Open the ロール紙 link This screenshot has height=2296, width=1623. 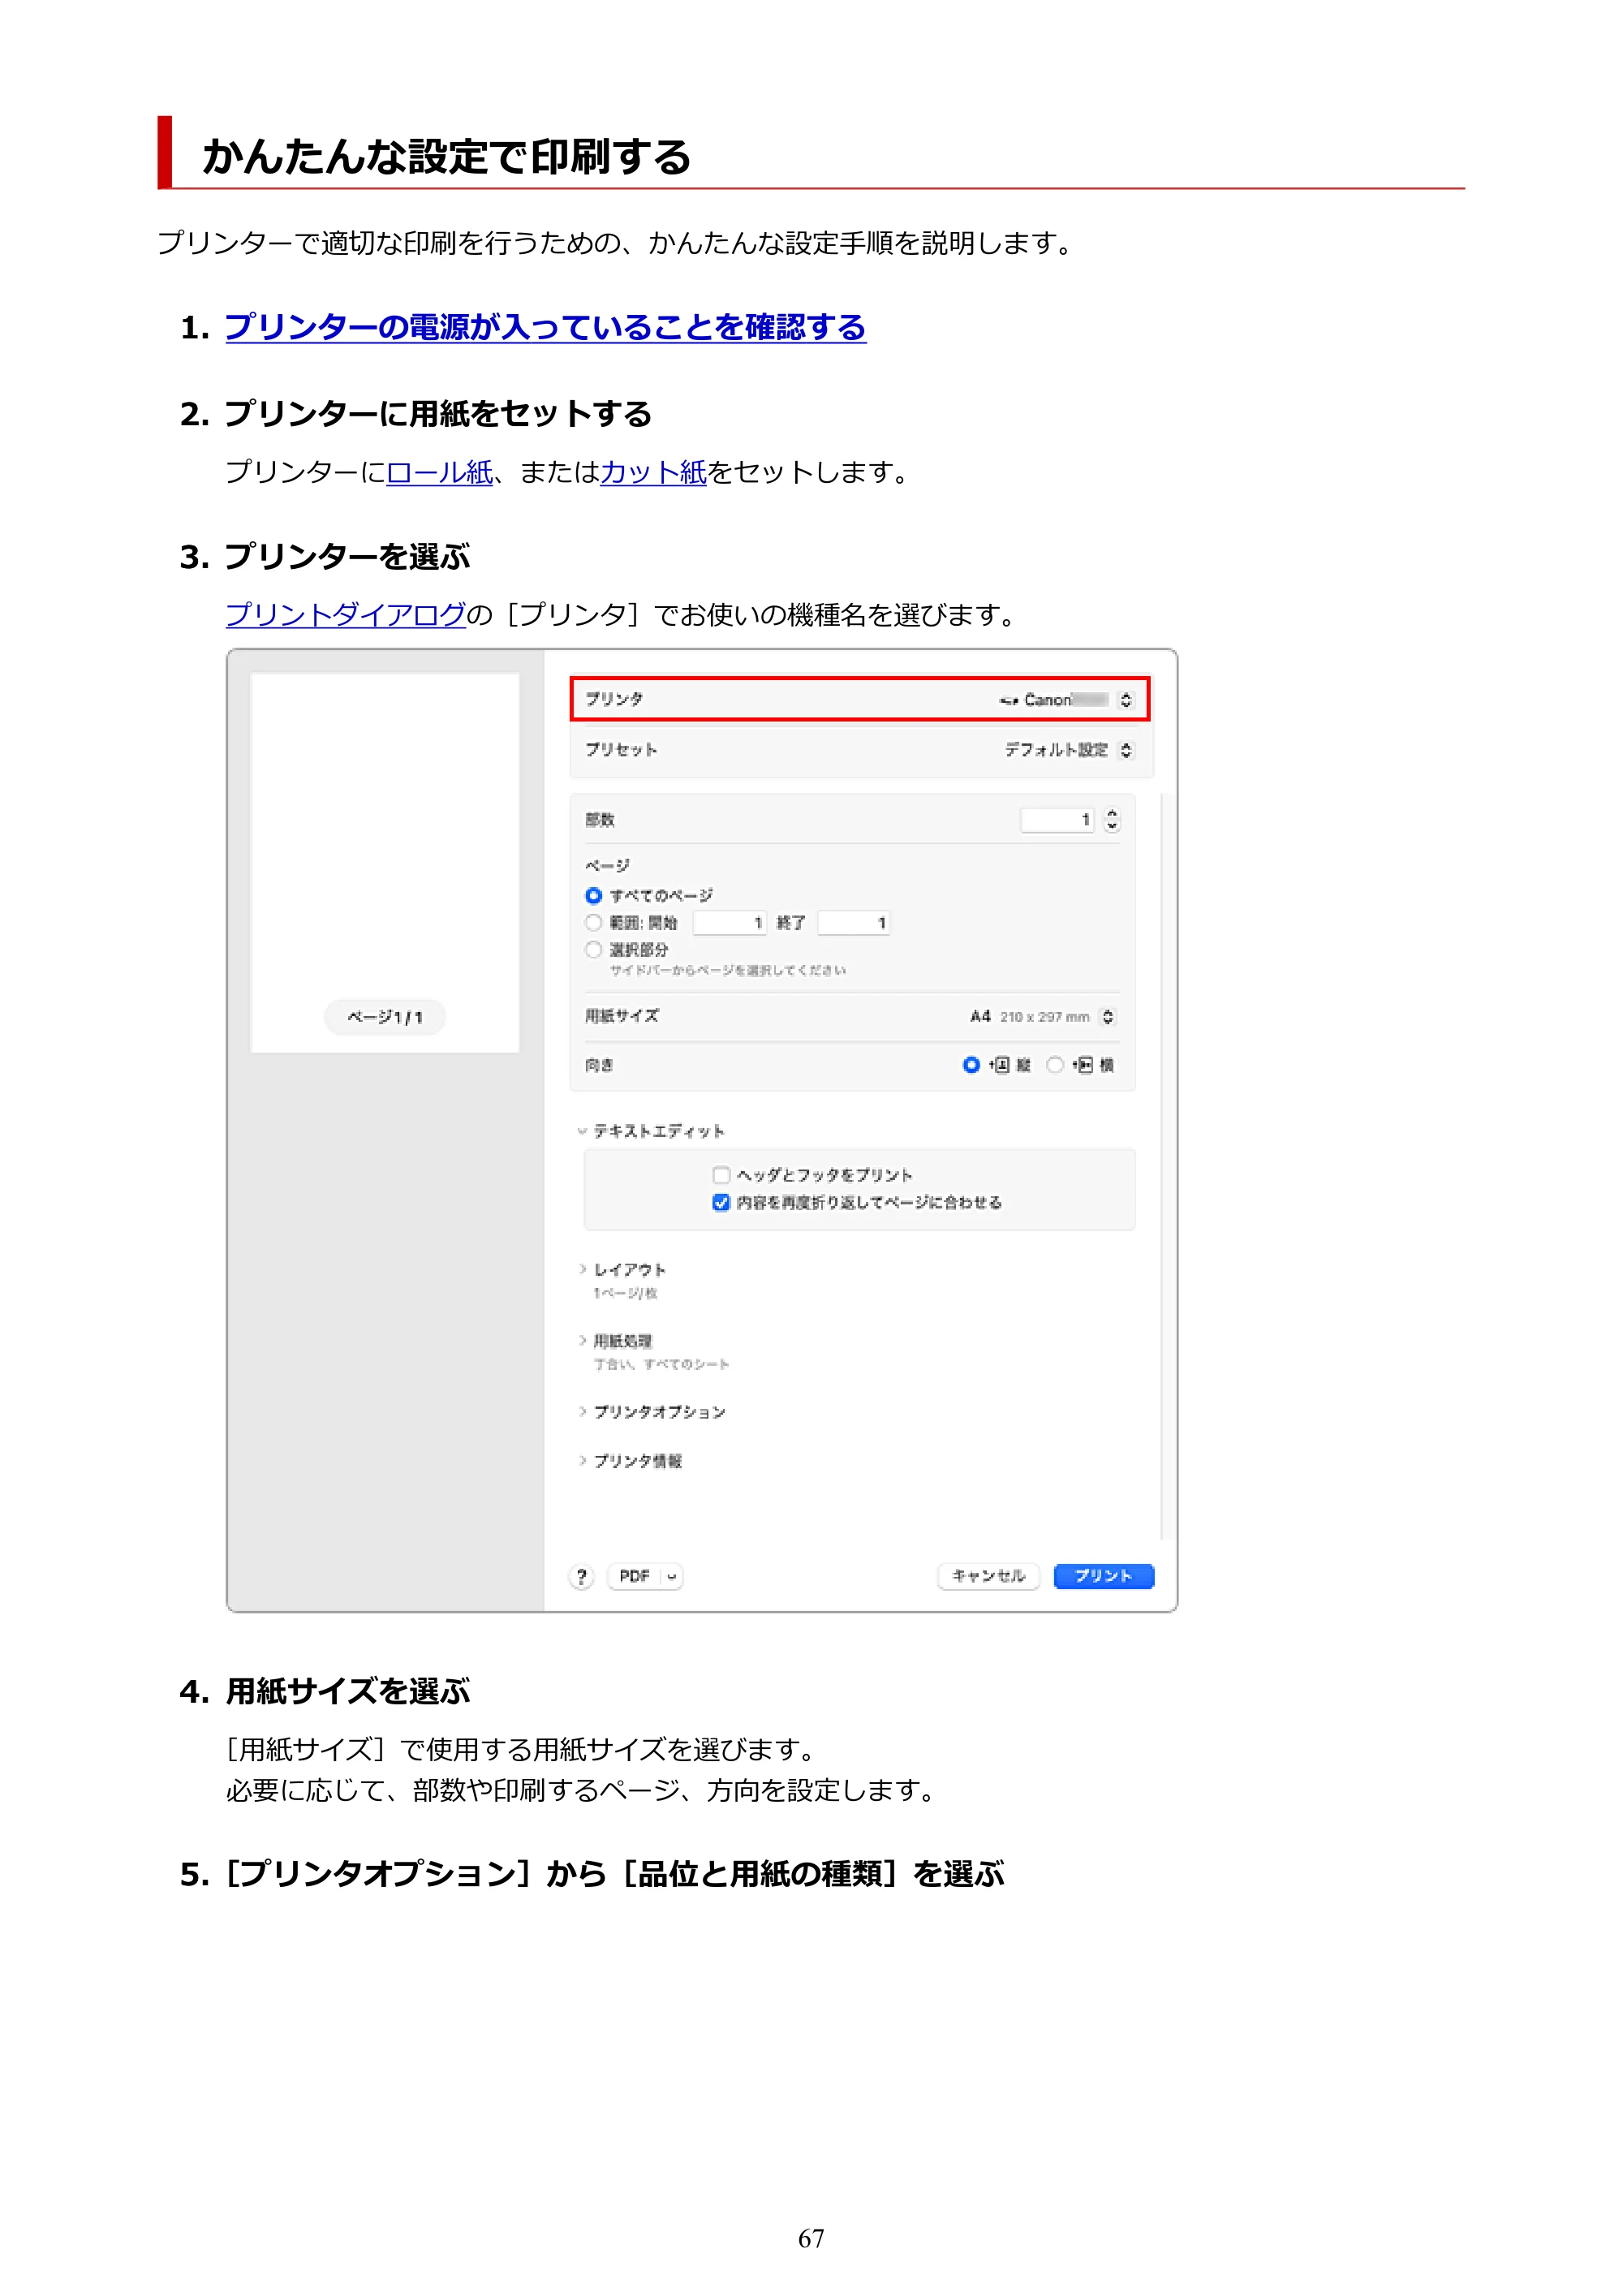[x=439, y=472]
